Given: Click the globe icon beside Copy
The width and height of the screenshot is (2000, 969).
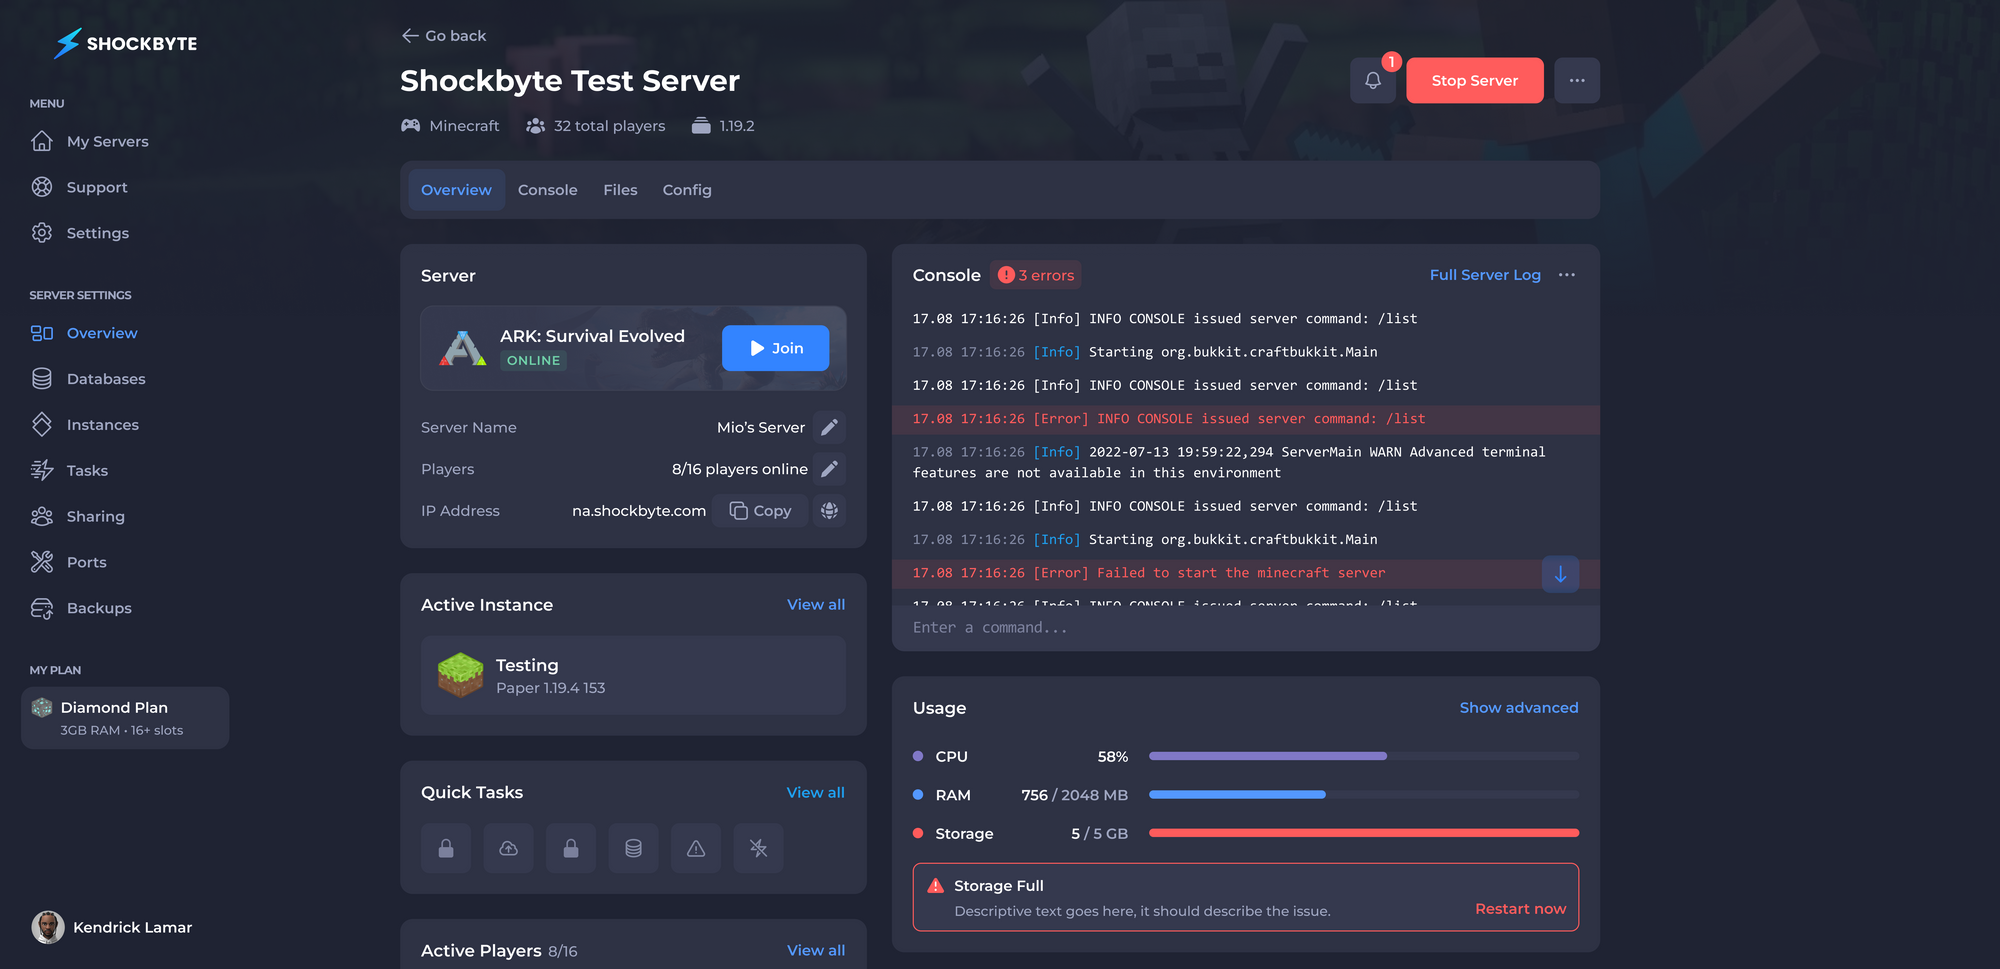Looking at the screenshot, I should pyautogui.click(x=829, y=511).
